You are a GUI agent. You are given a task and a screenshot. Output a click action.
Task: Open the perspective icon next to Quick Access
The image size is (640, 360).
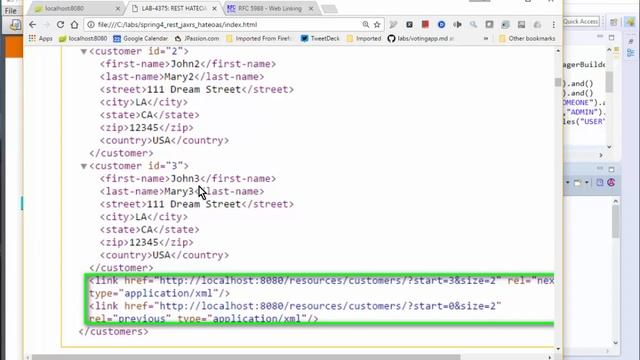tap(613, 22)
